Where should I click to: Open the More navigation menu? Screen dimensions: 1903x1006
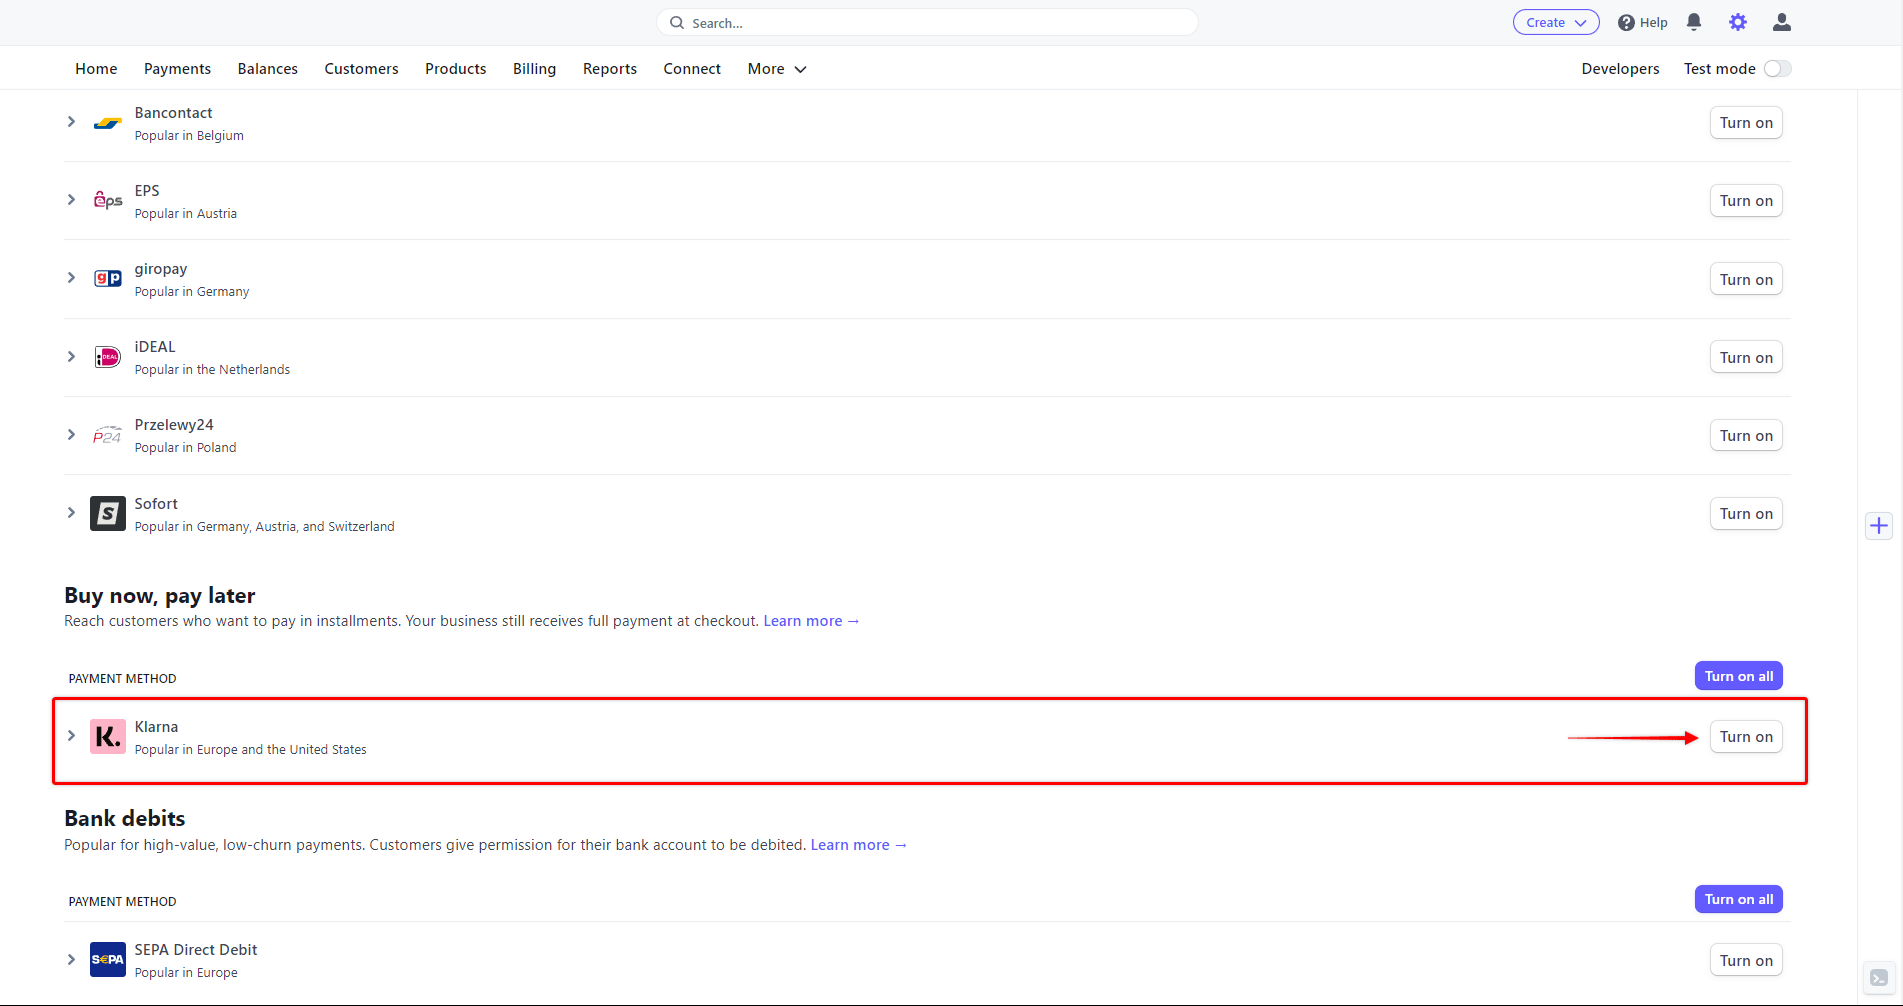776,69
